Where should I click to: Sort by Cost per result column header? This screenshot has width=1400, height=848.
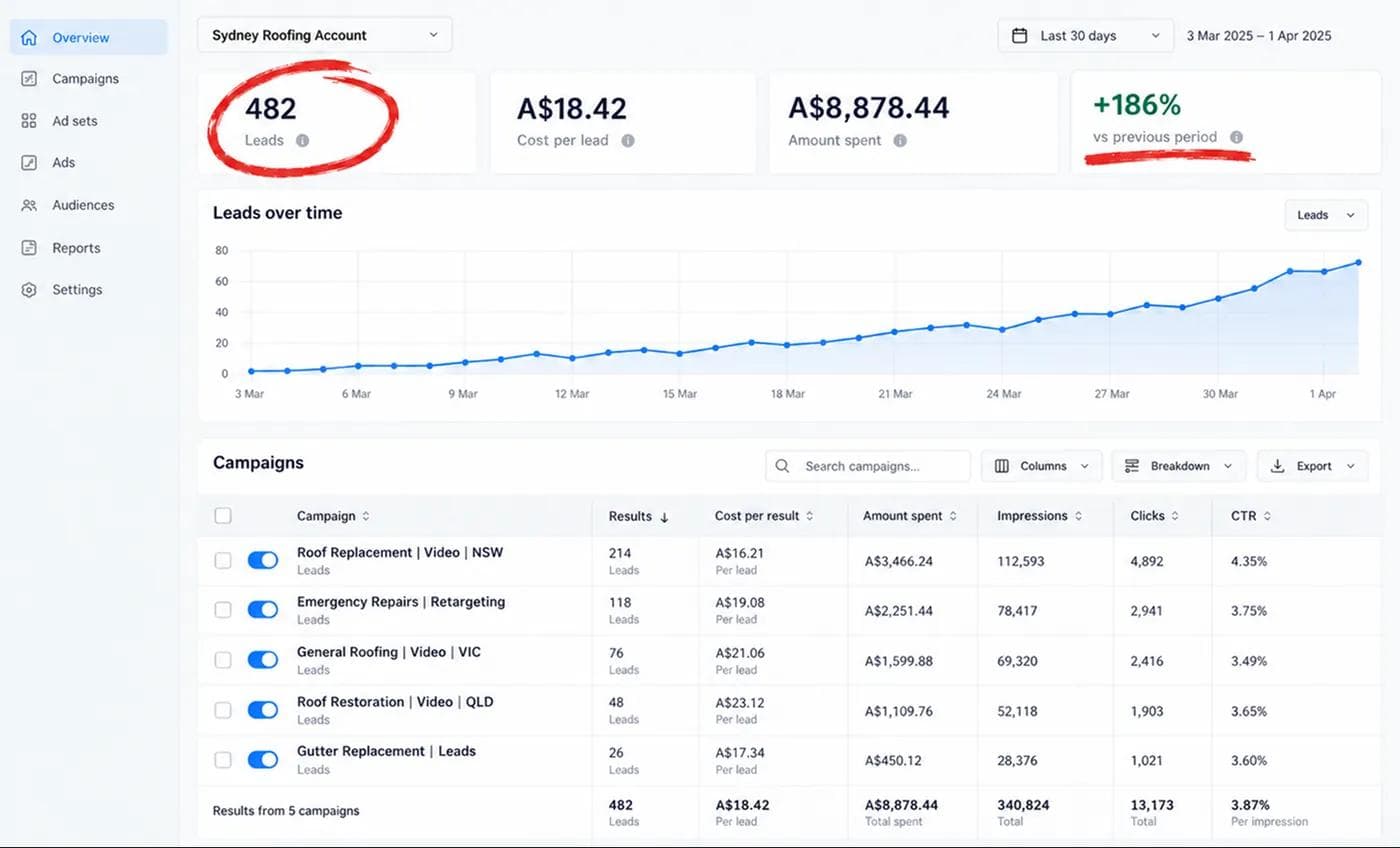tap(764, 516)
